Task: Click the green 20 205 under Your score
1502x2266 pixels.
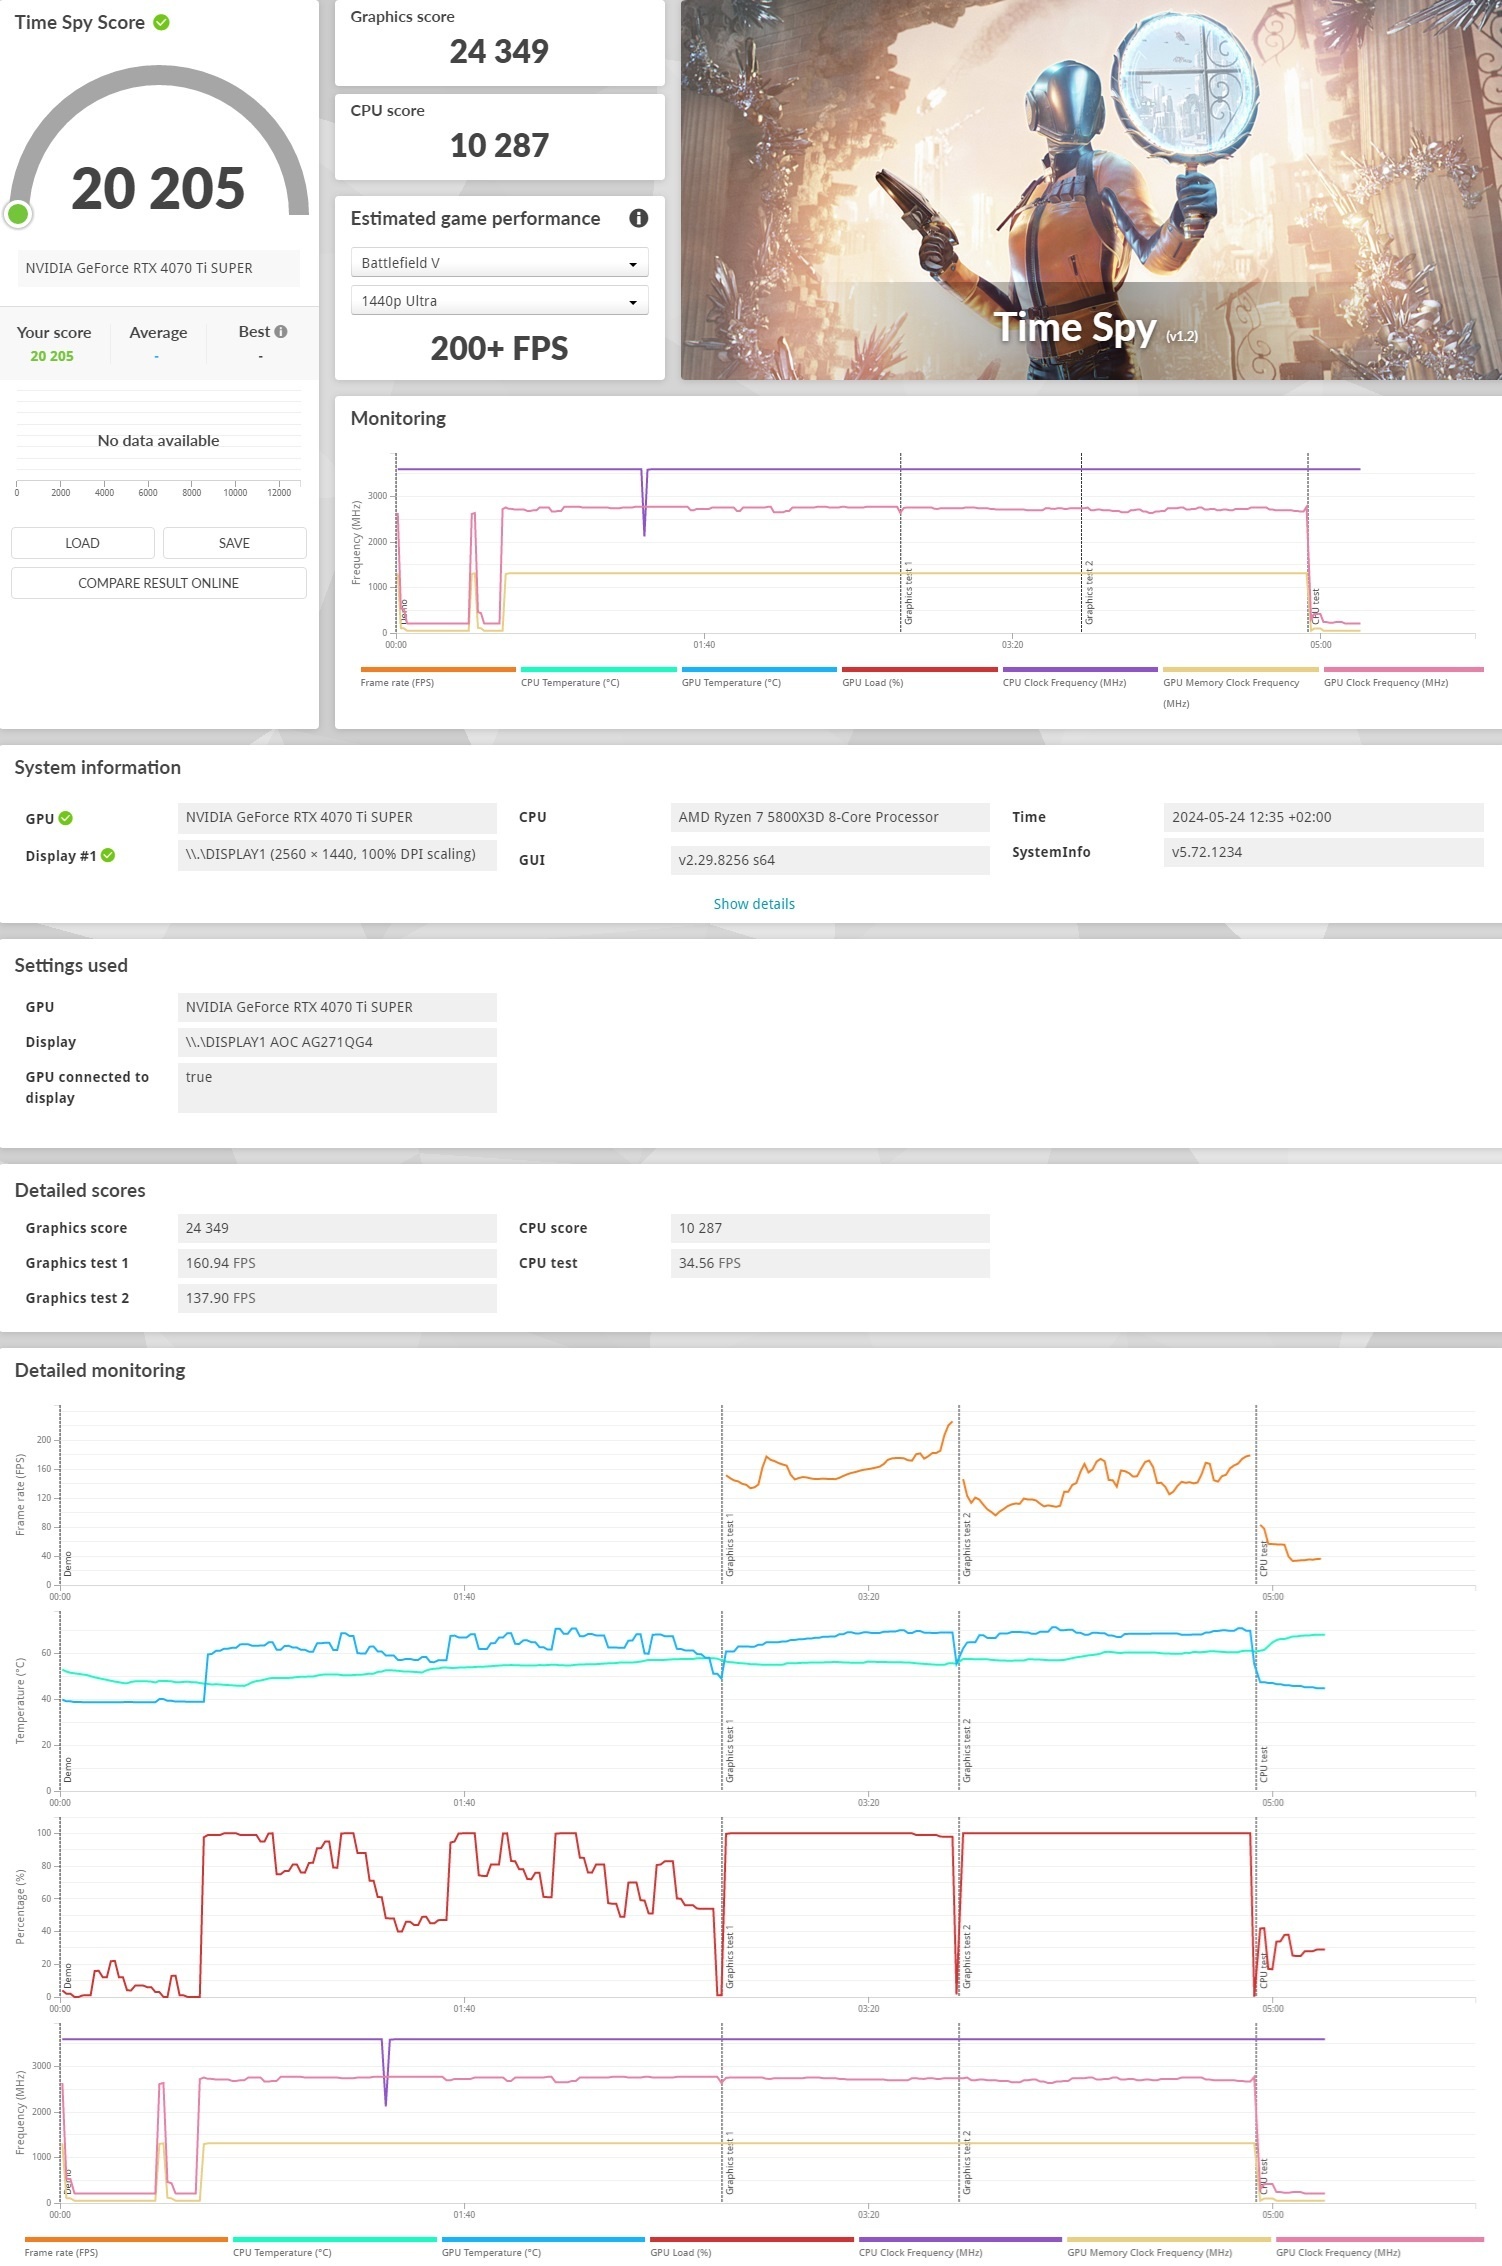Action: click(x=52, y=356)
